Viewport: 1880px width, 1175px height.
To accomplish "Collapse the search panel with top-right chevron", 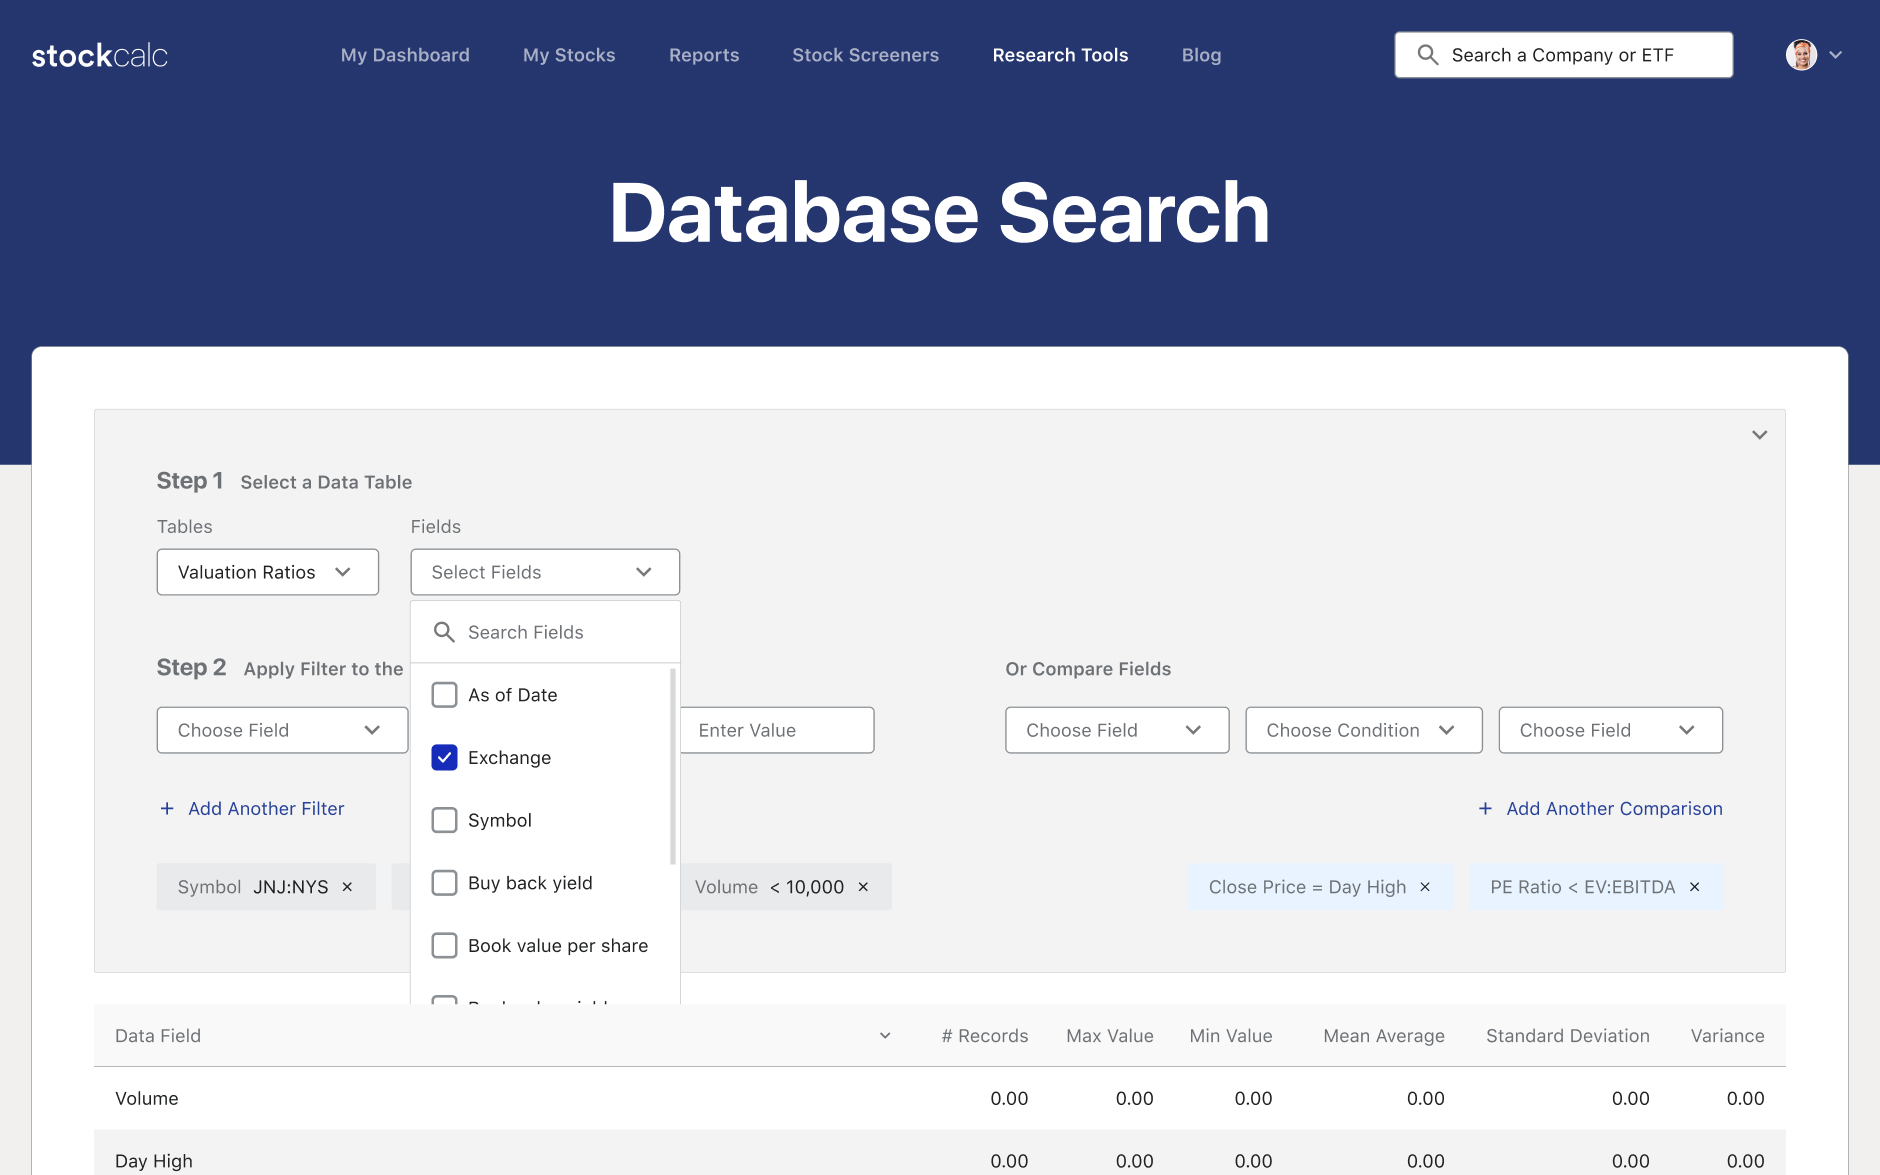I will pos(1759,435).
